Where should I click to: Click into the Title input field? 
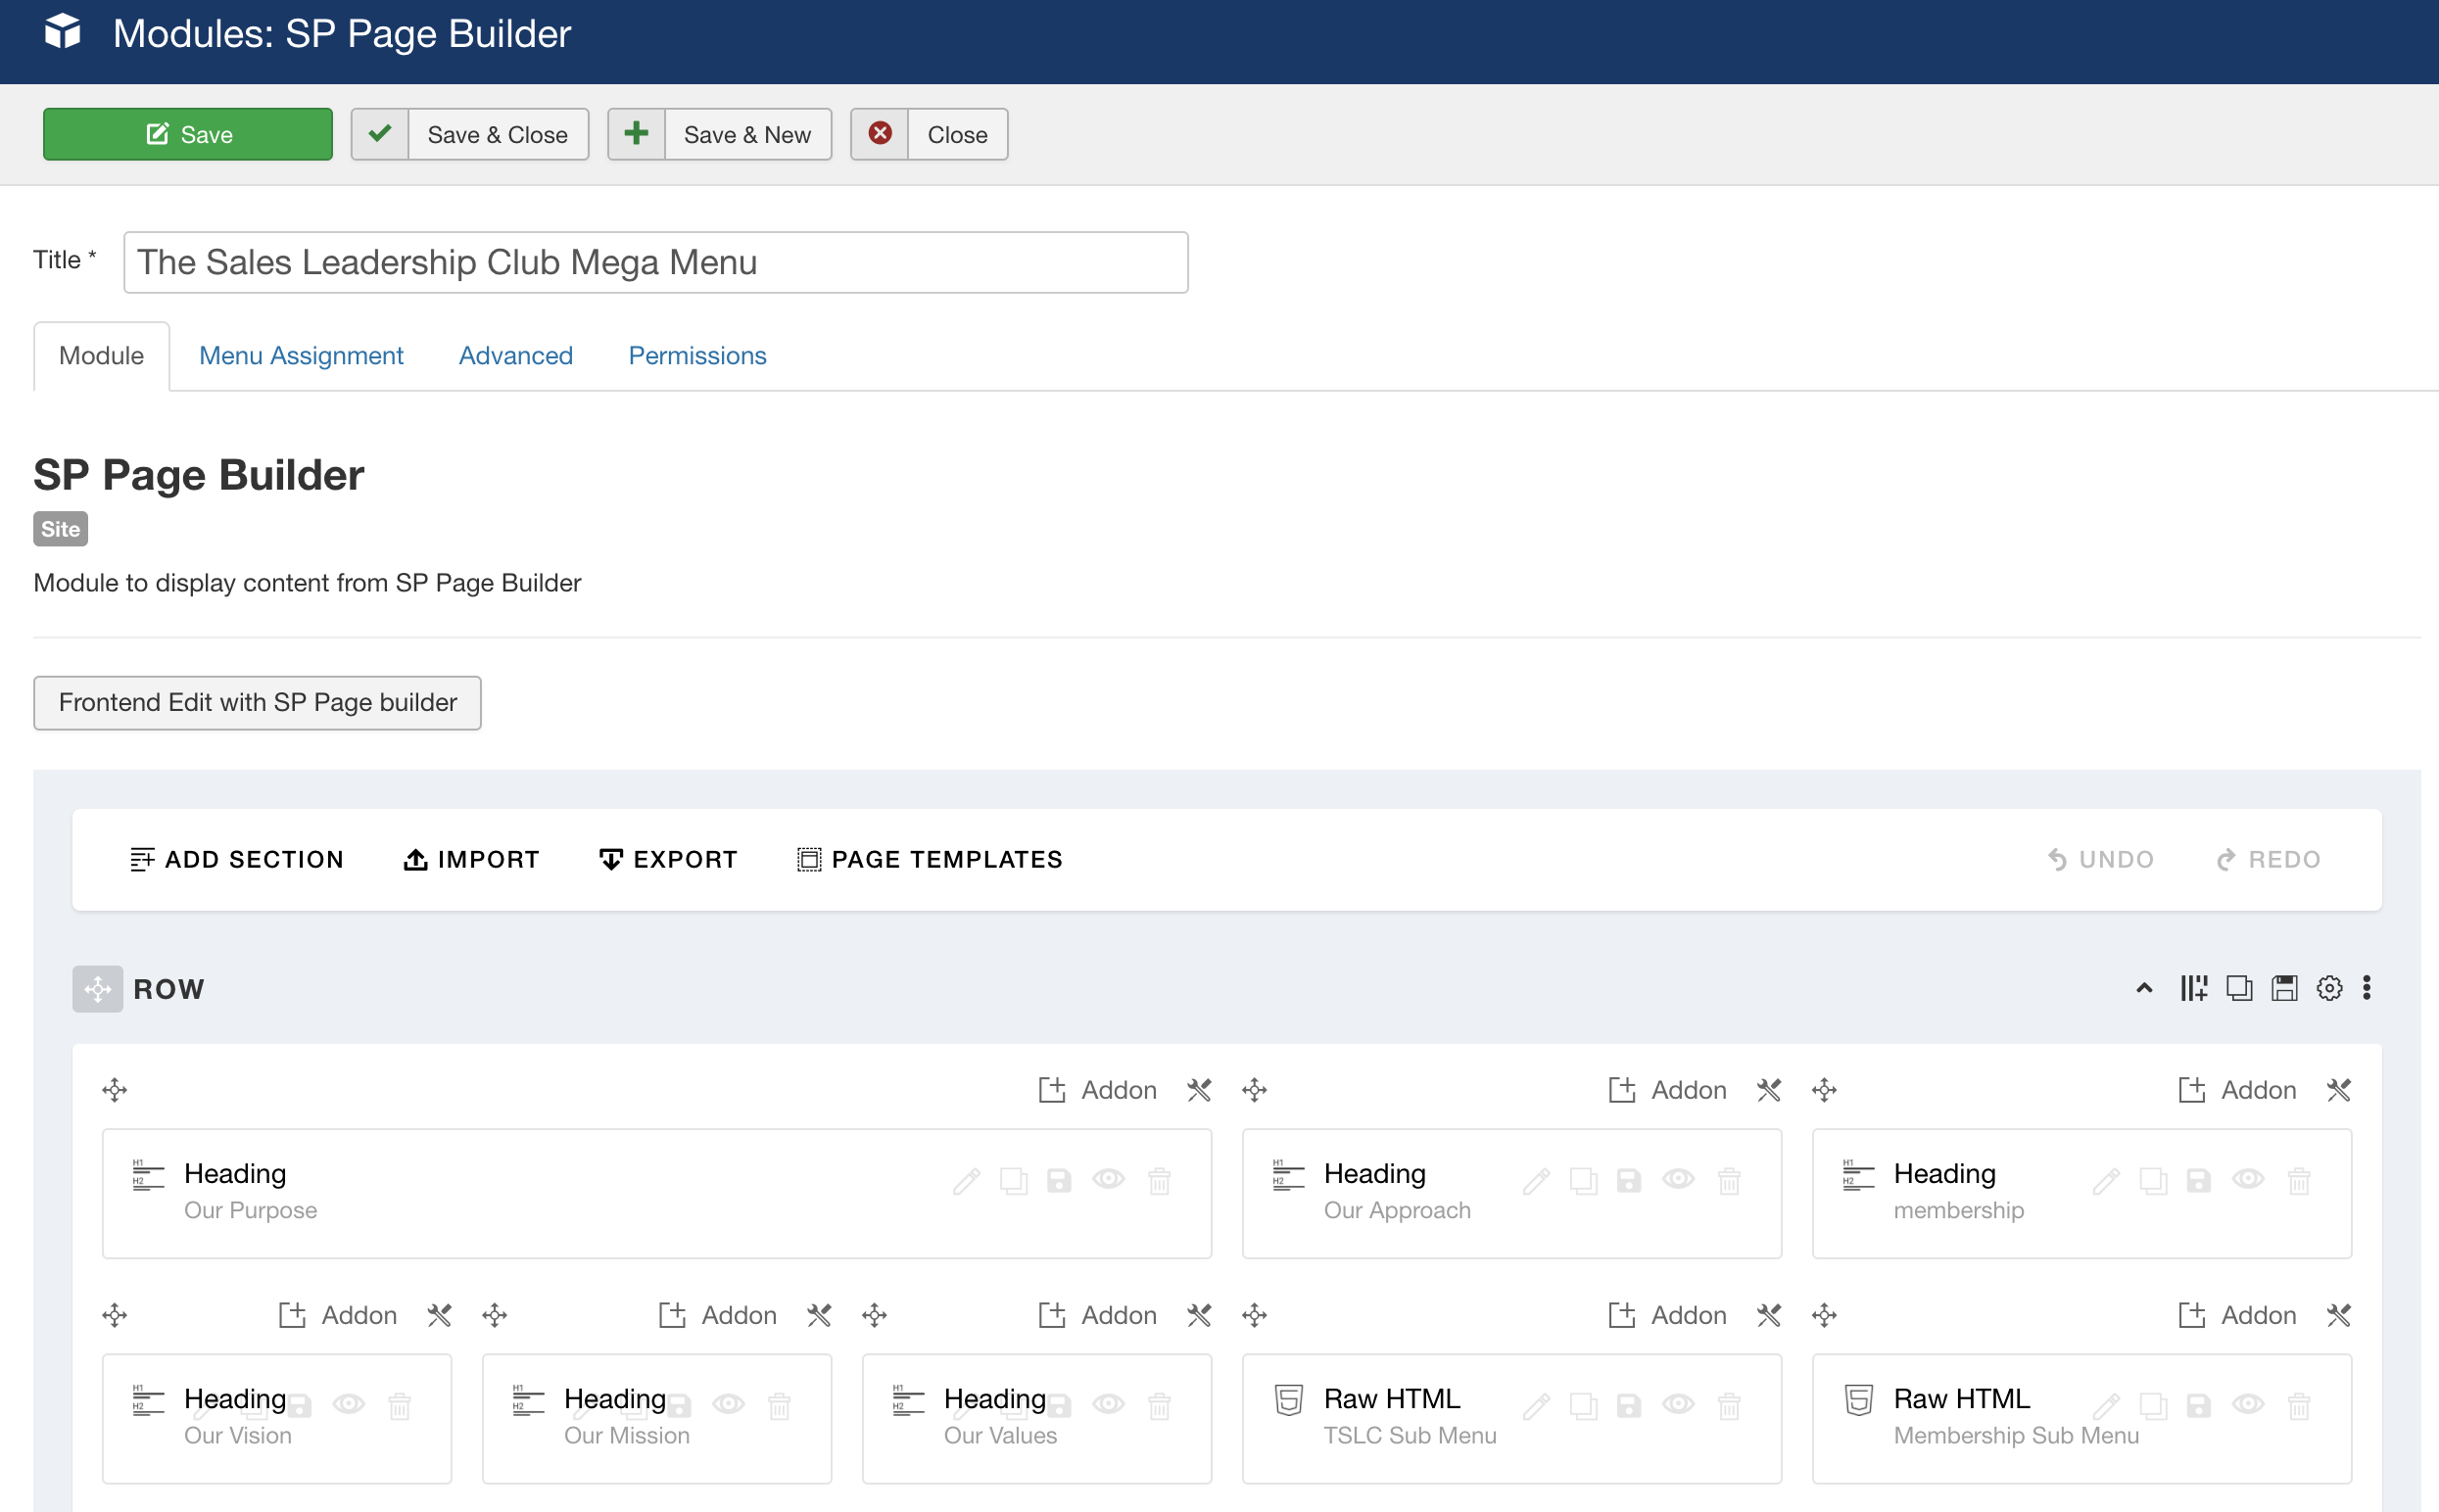point(655,262)
